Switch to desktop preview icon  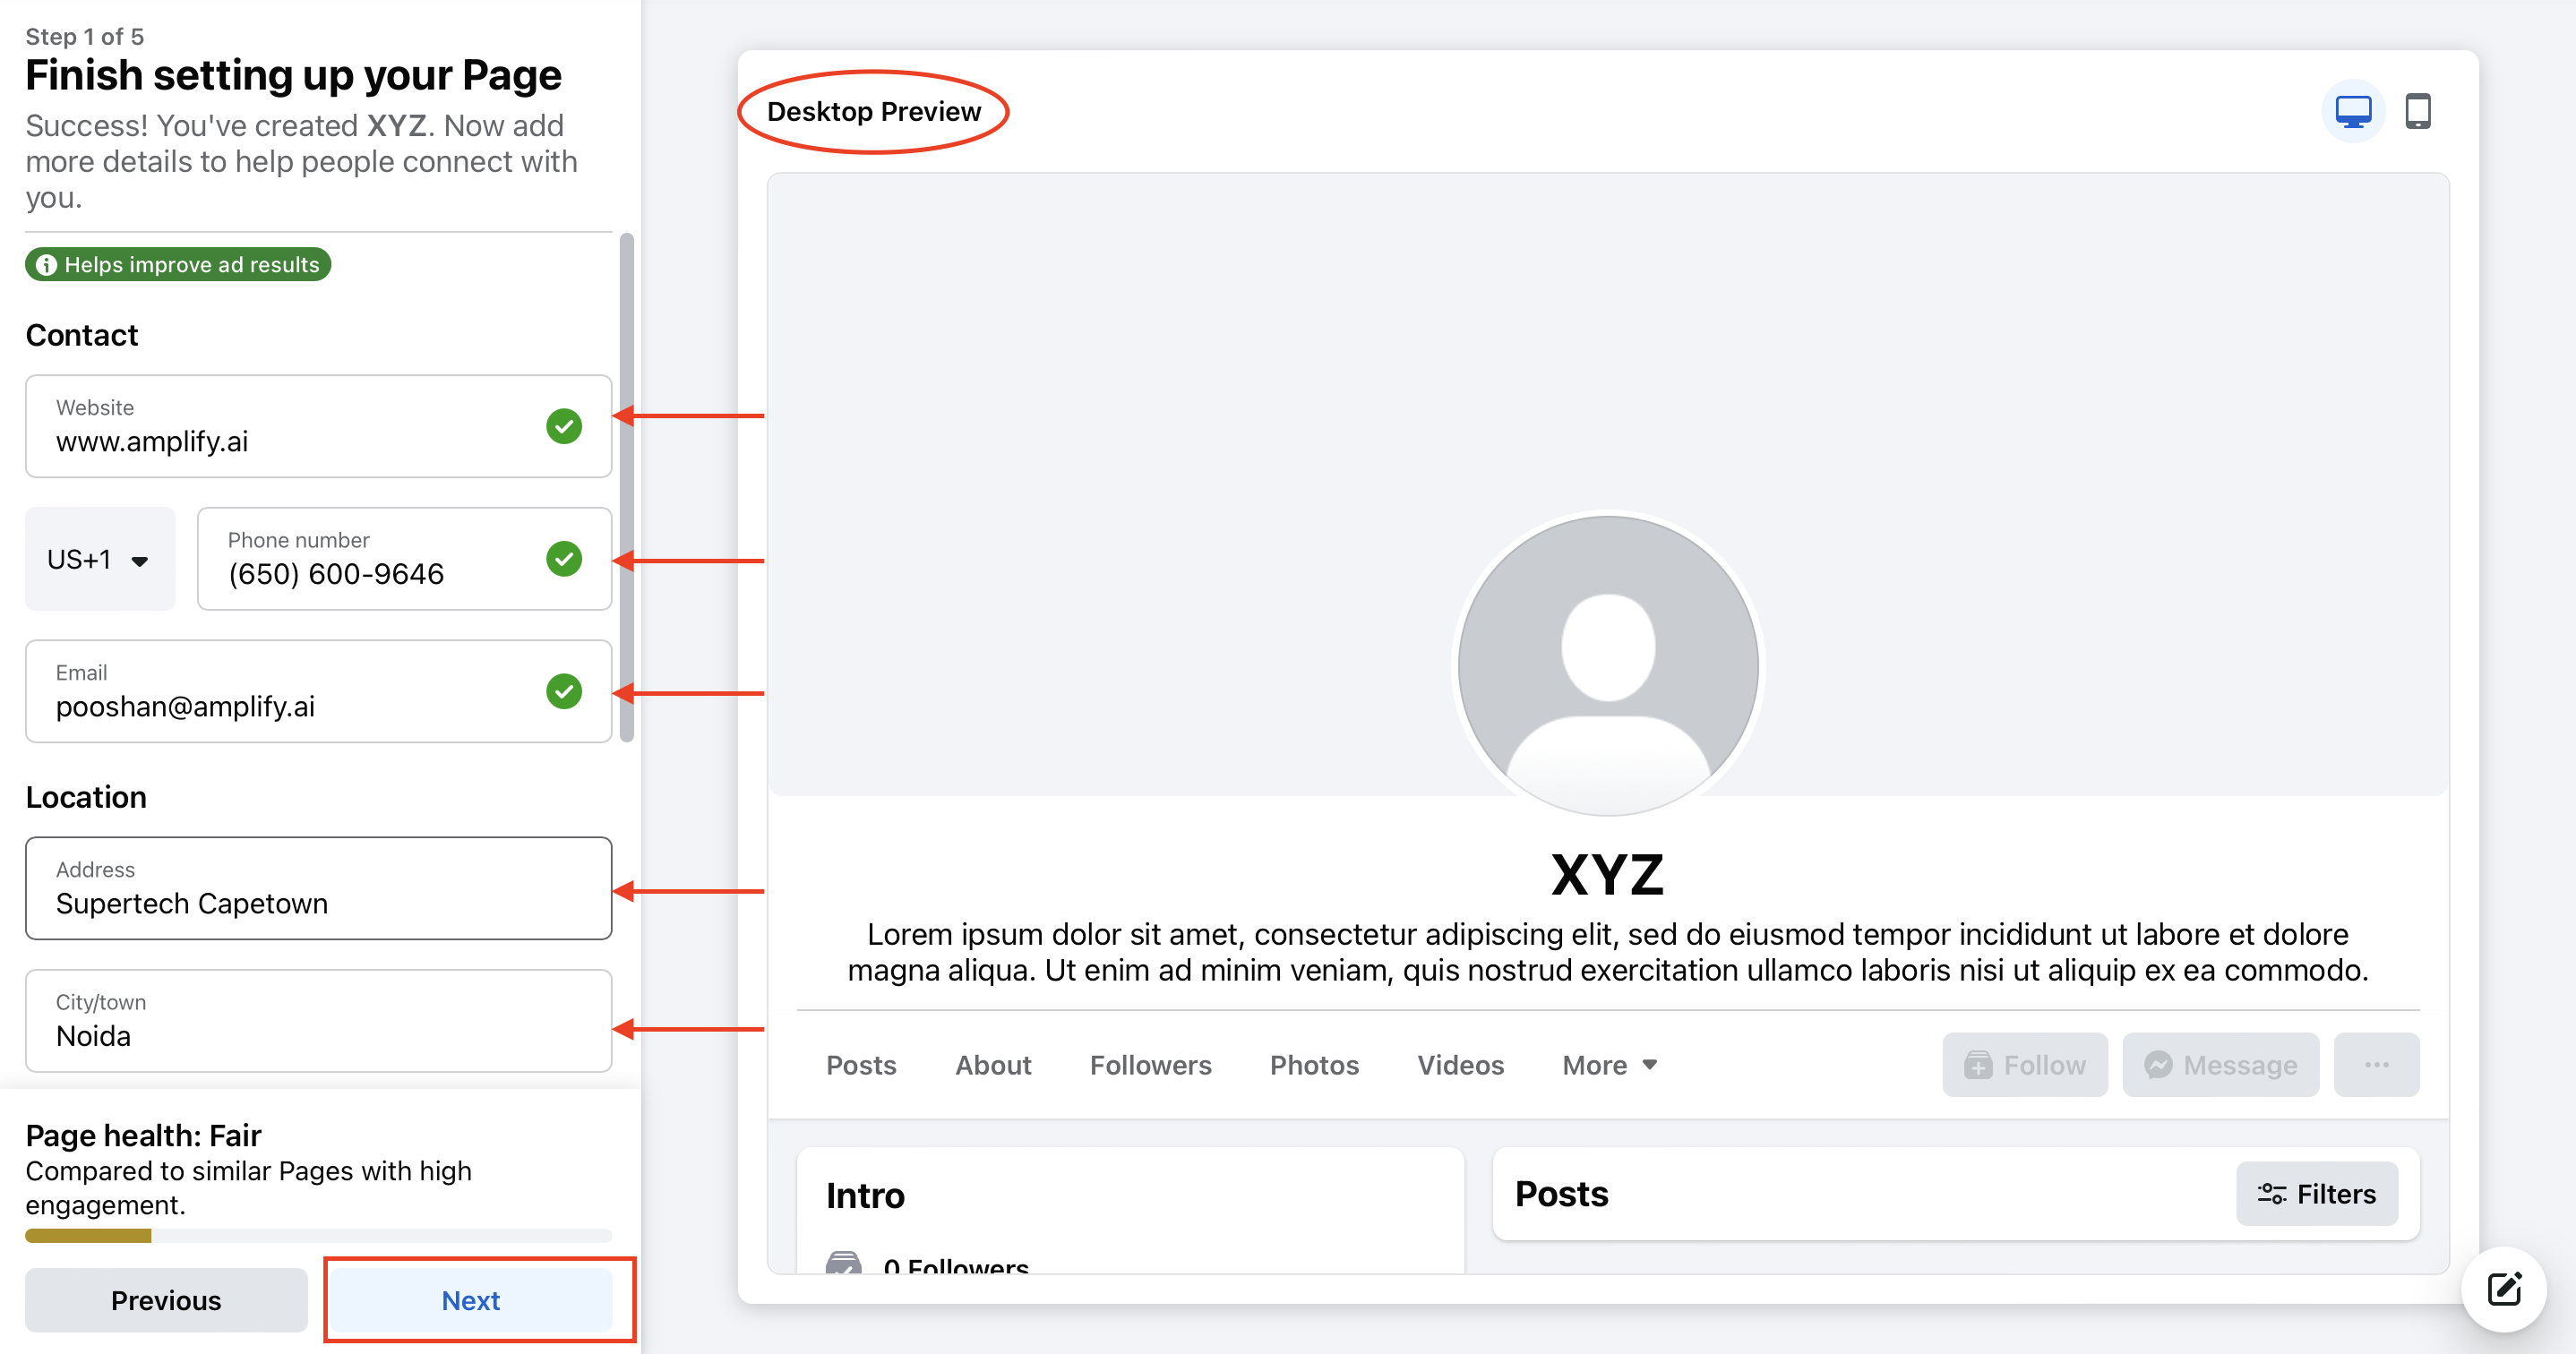pyautogui.click(x=2352, y=111)
